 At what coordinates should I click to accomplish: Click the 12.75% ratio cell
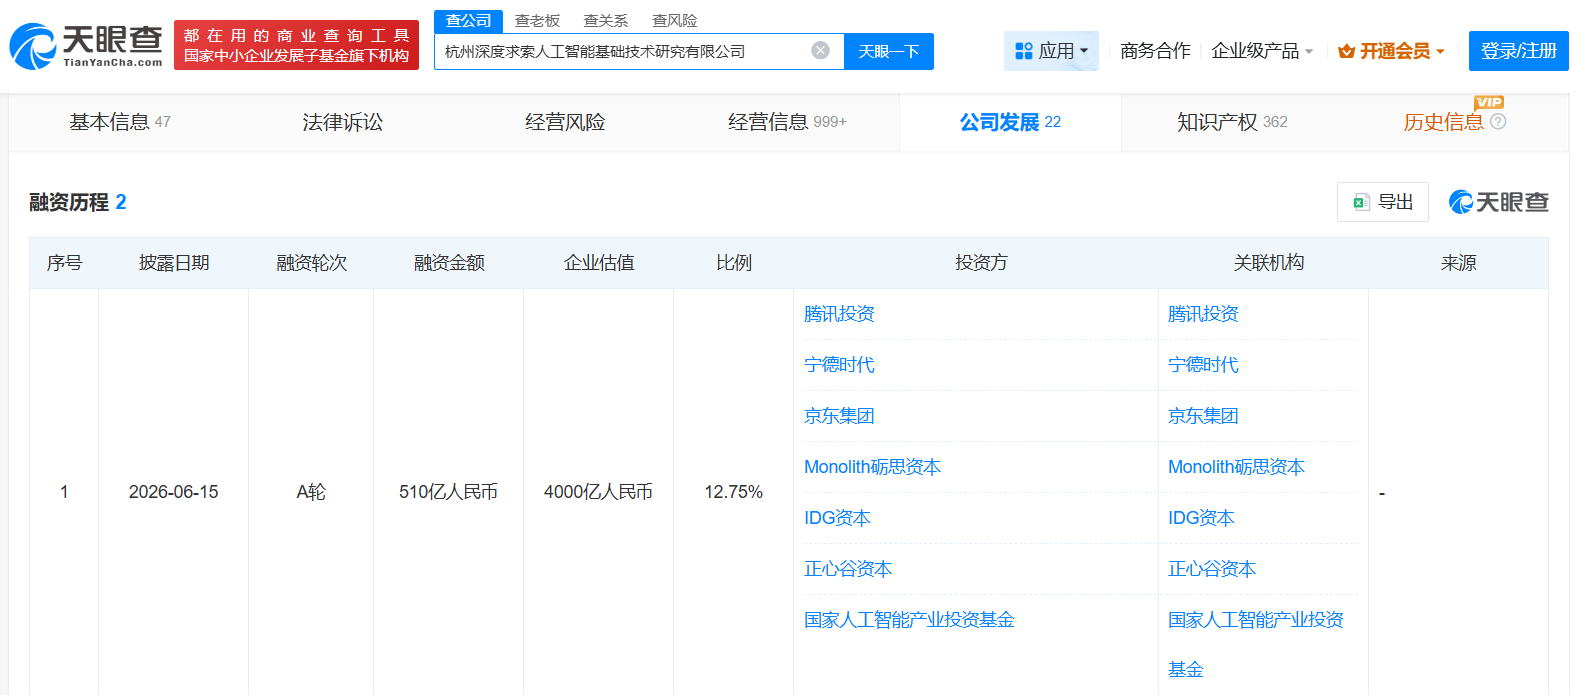click(x=733, y=492)
